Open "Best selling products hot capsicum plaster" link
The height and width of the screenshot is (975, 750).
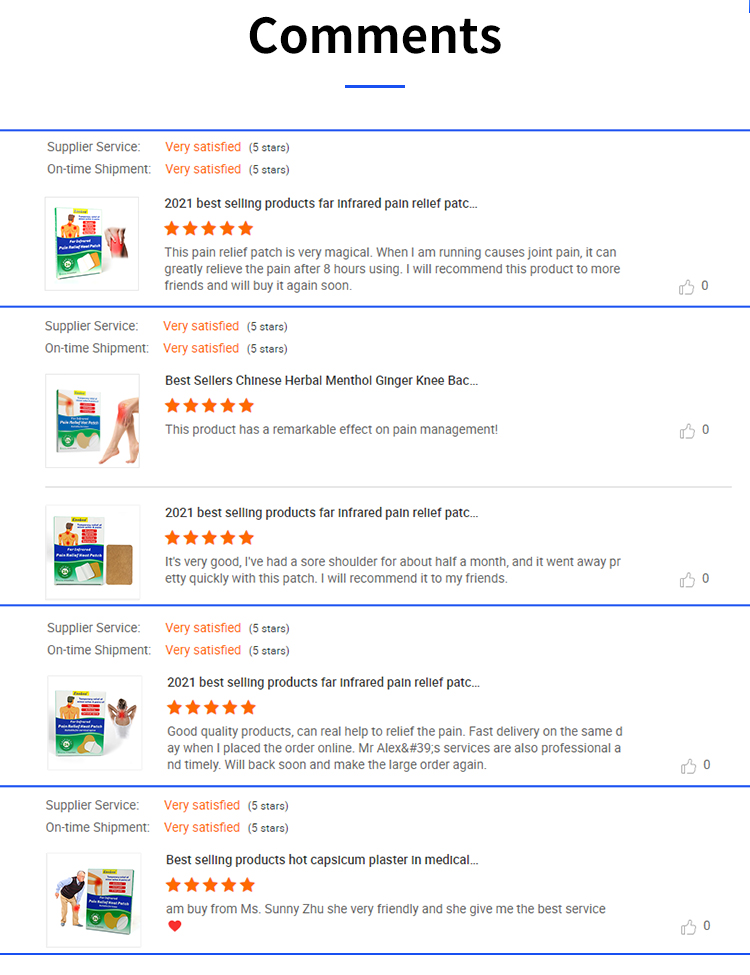click(x=321, y=860)
